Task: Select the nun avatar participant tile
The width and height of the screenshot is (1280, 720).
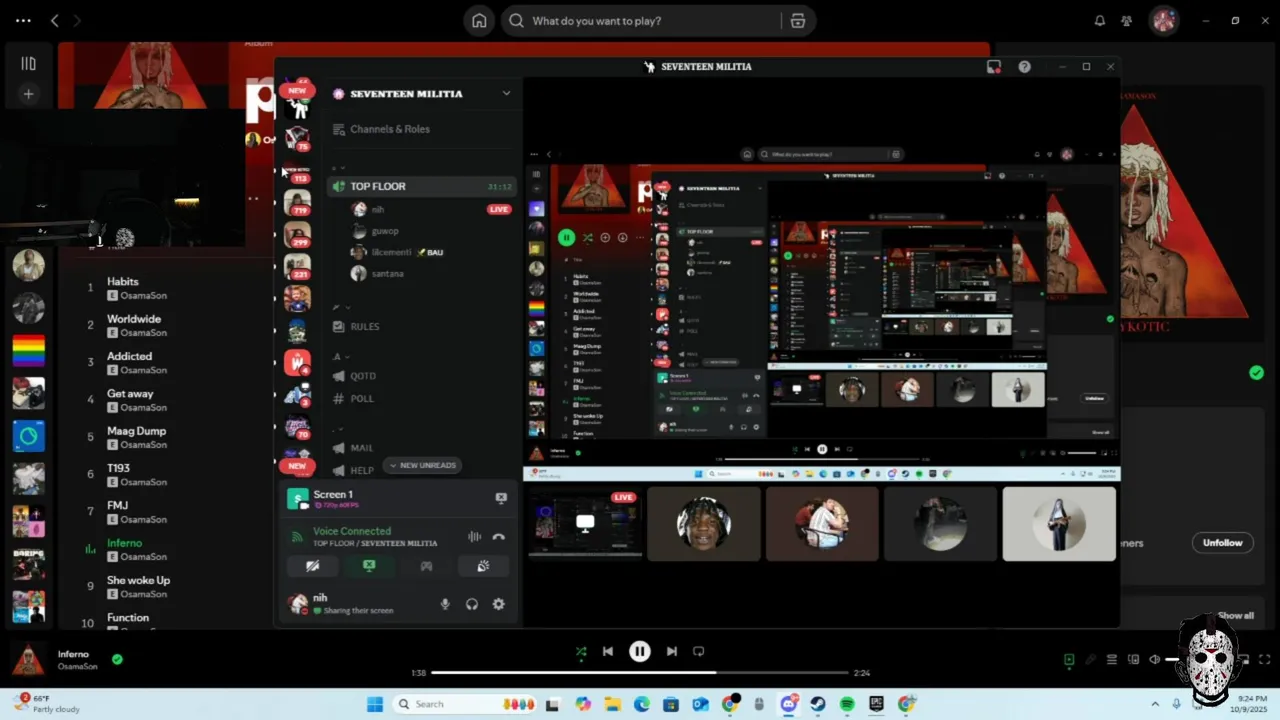Action: tap(1059, 524)
